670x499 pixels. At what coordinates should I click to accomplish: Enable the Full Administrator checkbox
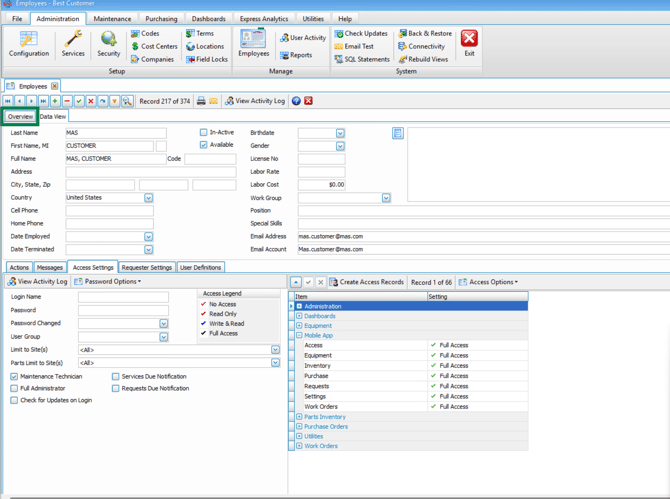coord(14,388)
